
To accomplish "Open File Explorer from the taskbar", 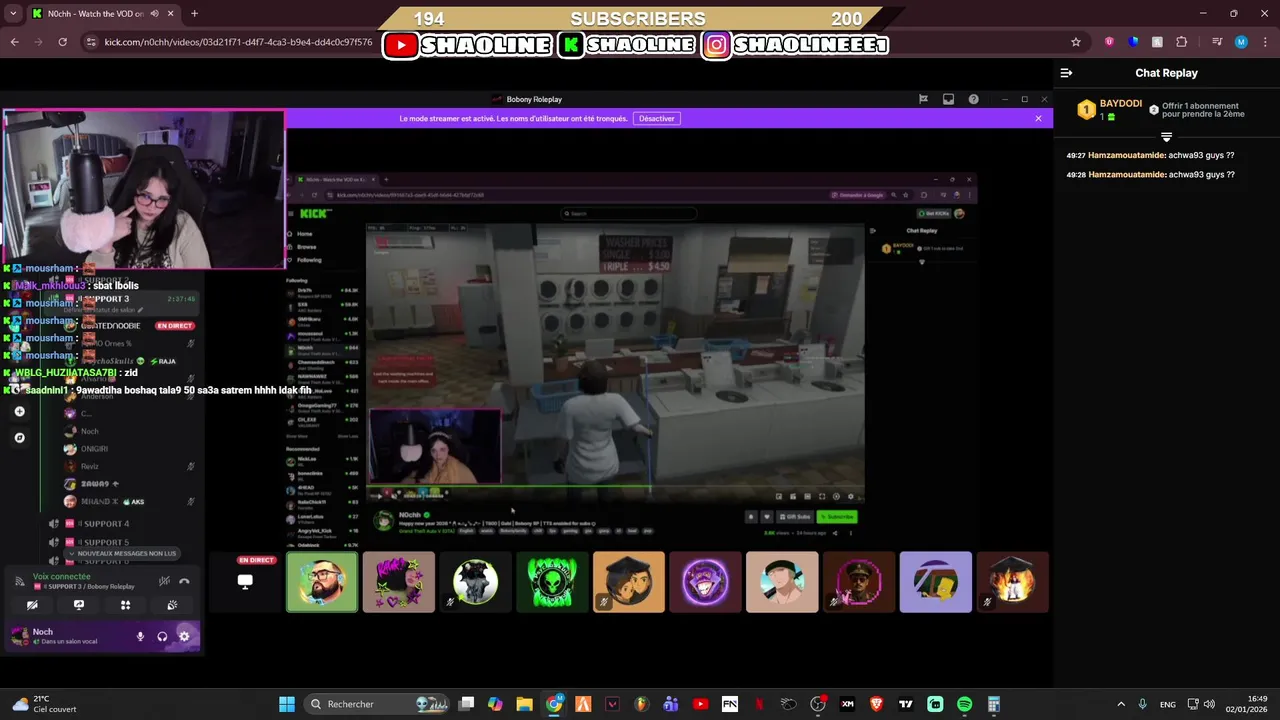I will [524, 704].
